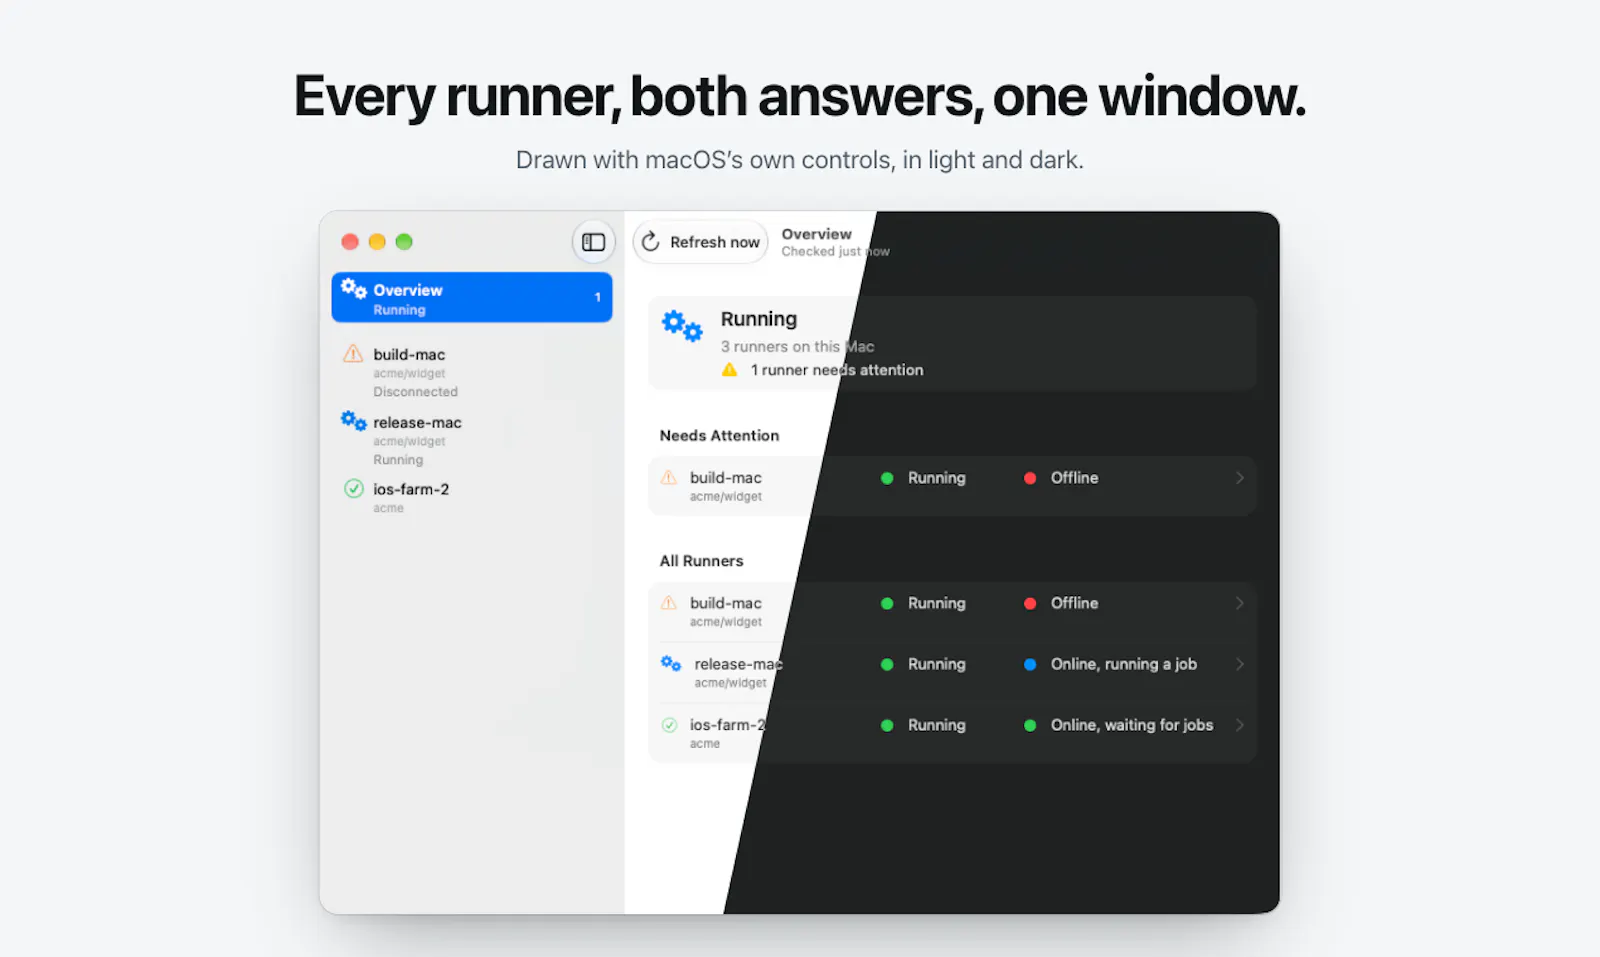Click warning icon on Needs Attention build-mac row
Image resolution: width=1600 pixels, height=957 pixels.
[x=669, y=478]
